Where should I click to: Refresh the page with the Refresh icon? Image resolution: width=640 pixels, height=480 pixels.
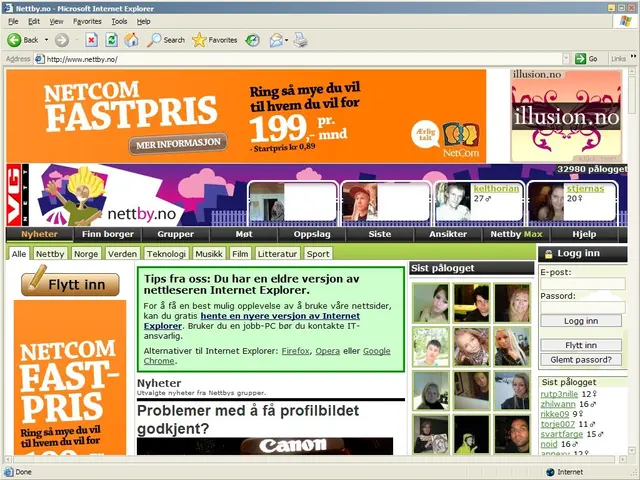coord(111,40)
